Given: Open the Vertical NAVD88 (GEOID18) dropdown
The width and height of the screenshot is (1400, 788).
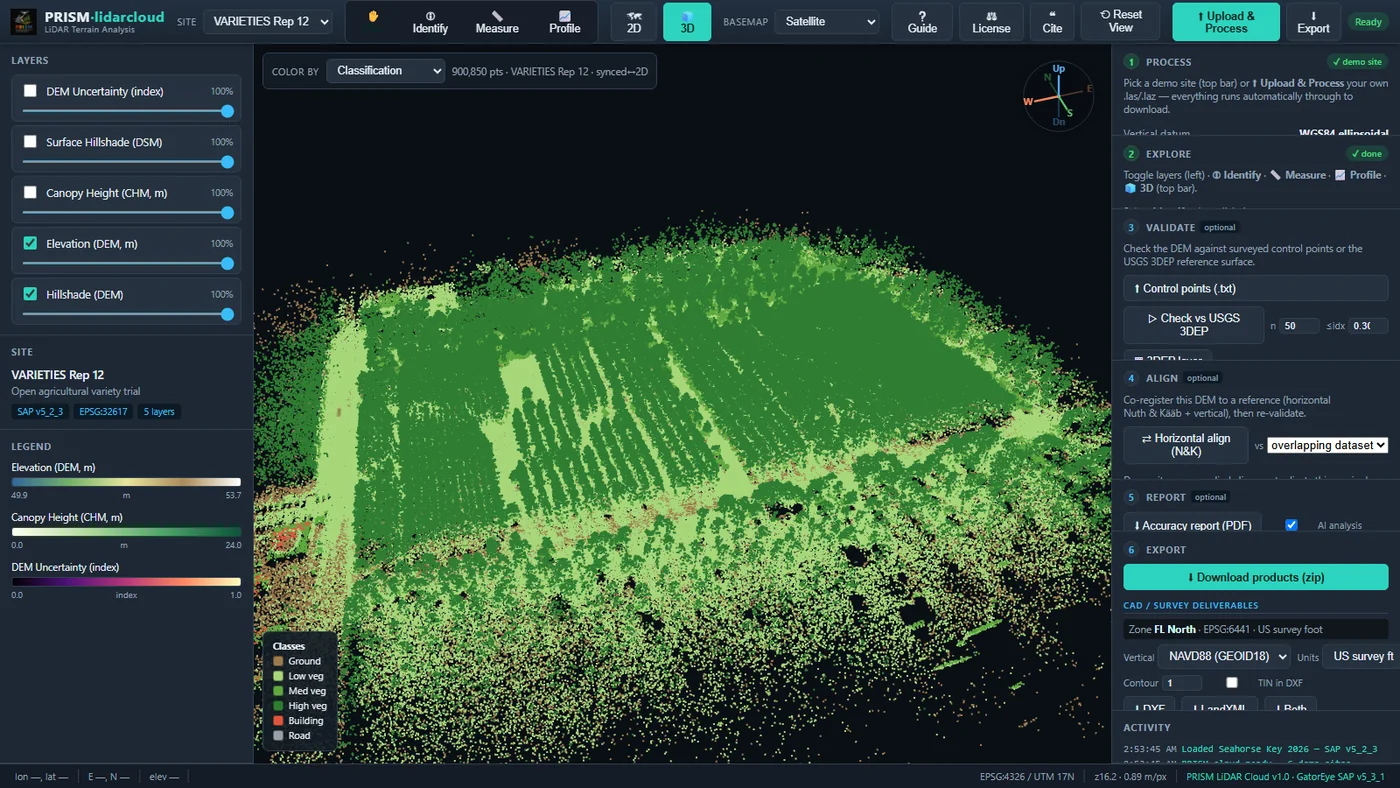Looking at the screenshot, I should [1224, 657].
